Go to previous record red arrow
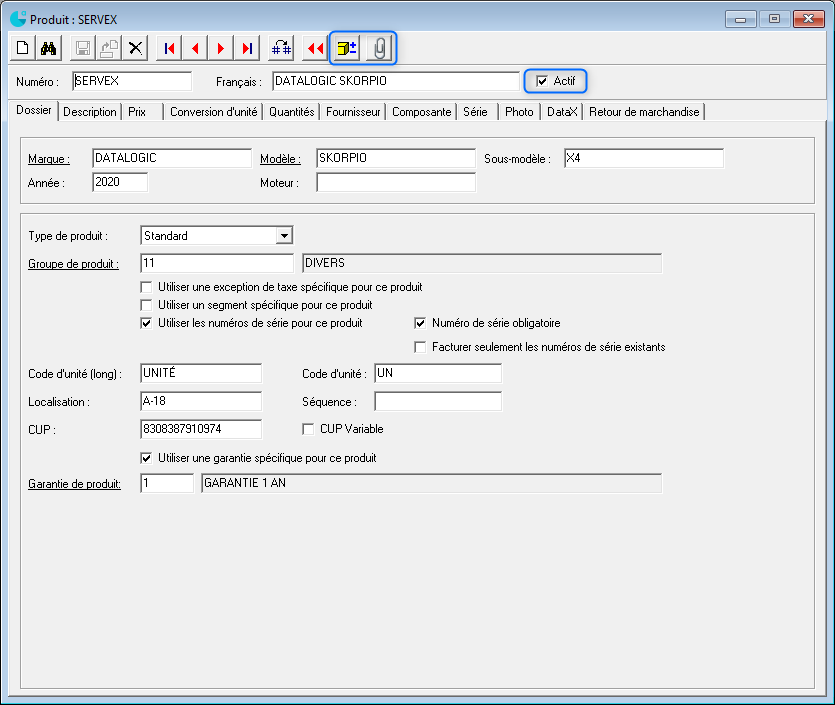The width and height of the screenshot is (835, 705). [x=195, y=48]
